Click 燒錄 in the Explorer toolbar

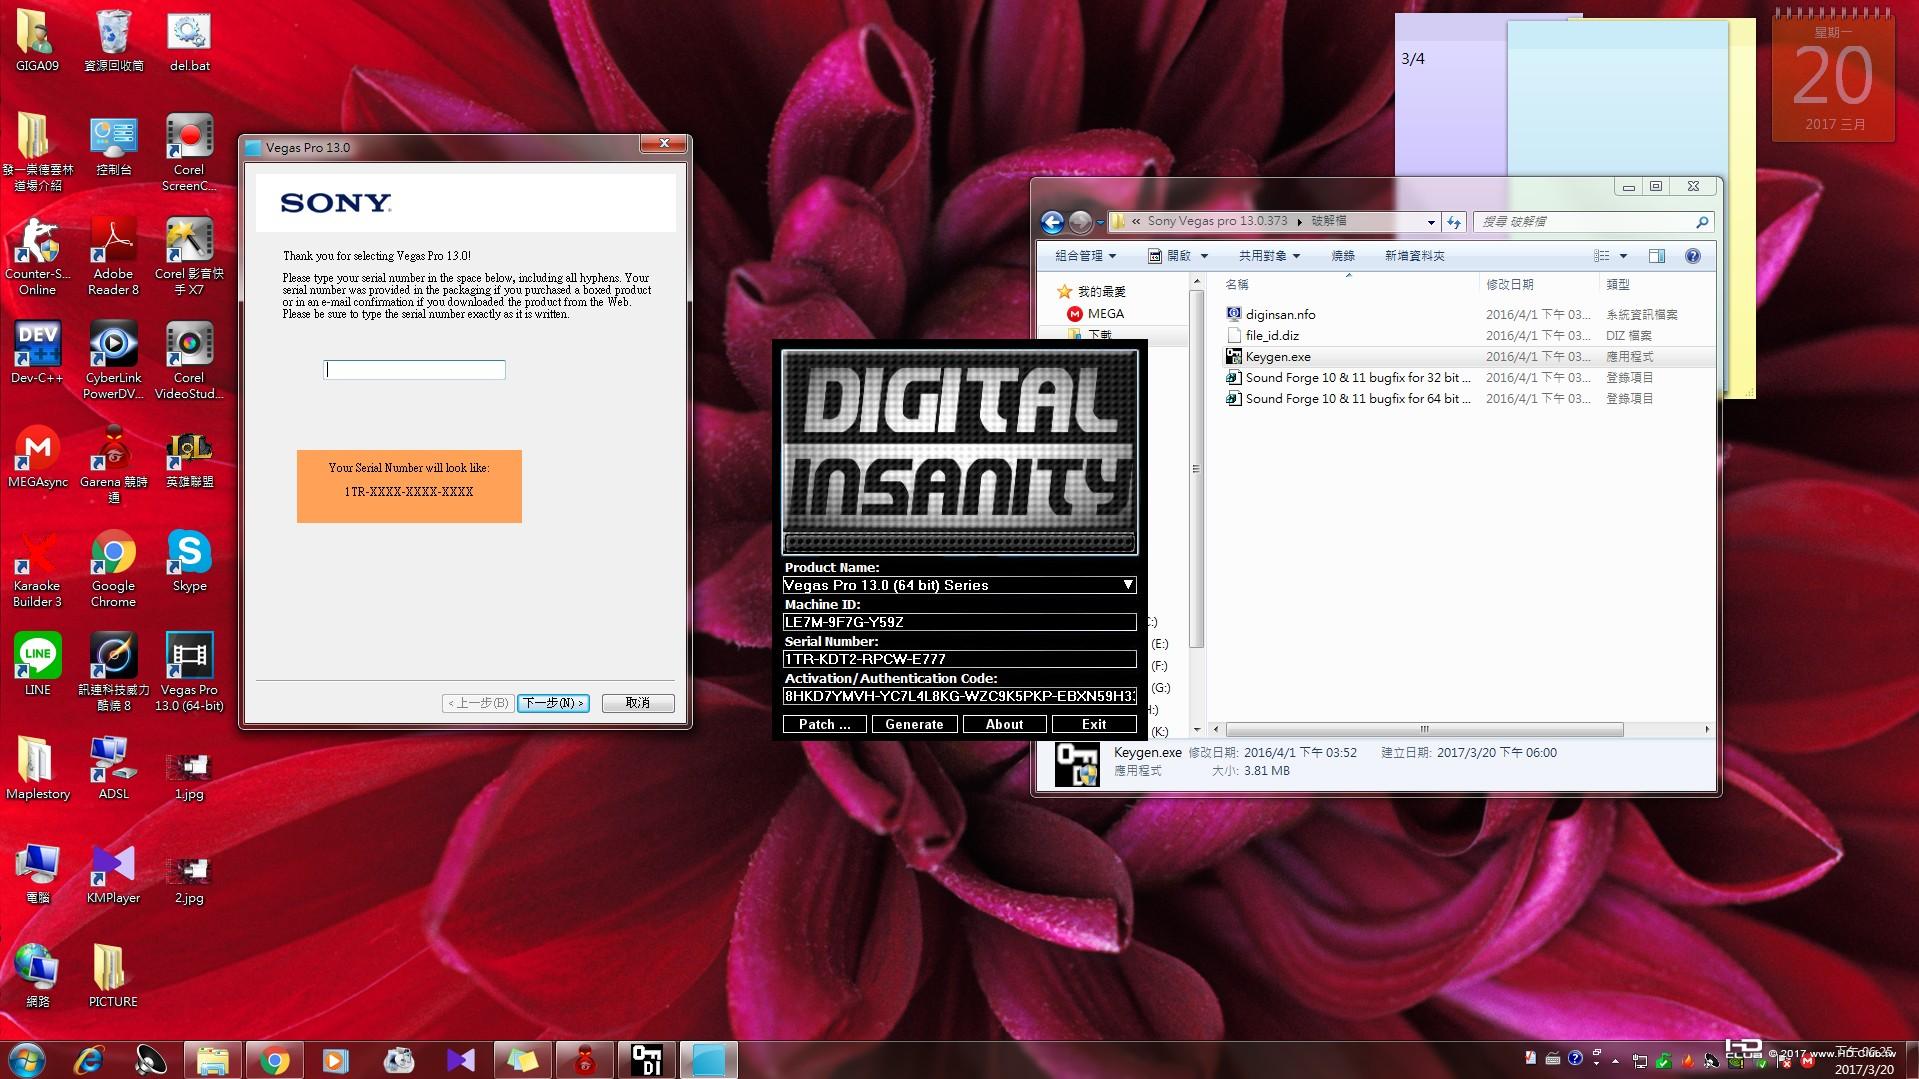(1343, 256)
